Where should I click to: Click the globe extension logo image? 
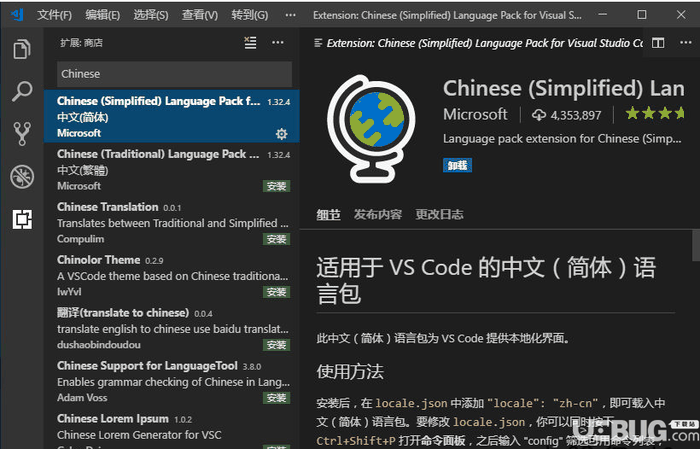(x=371, y=129)
